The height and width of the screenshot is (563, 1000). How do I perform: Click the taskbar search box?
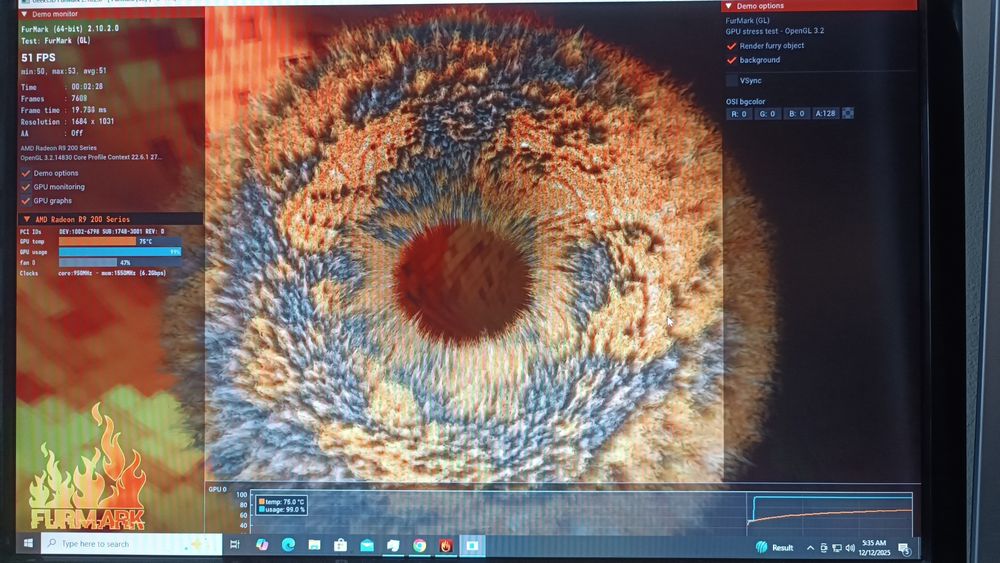[x=131, y=544]
